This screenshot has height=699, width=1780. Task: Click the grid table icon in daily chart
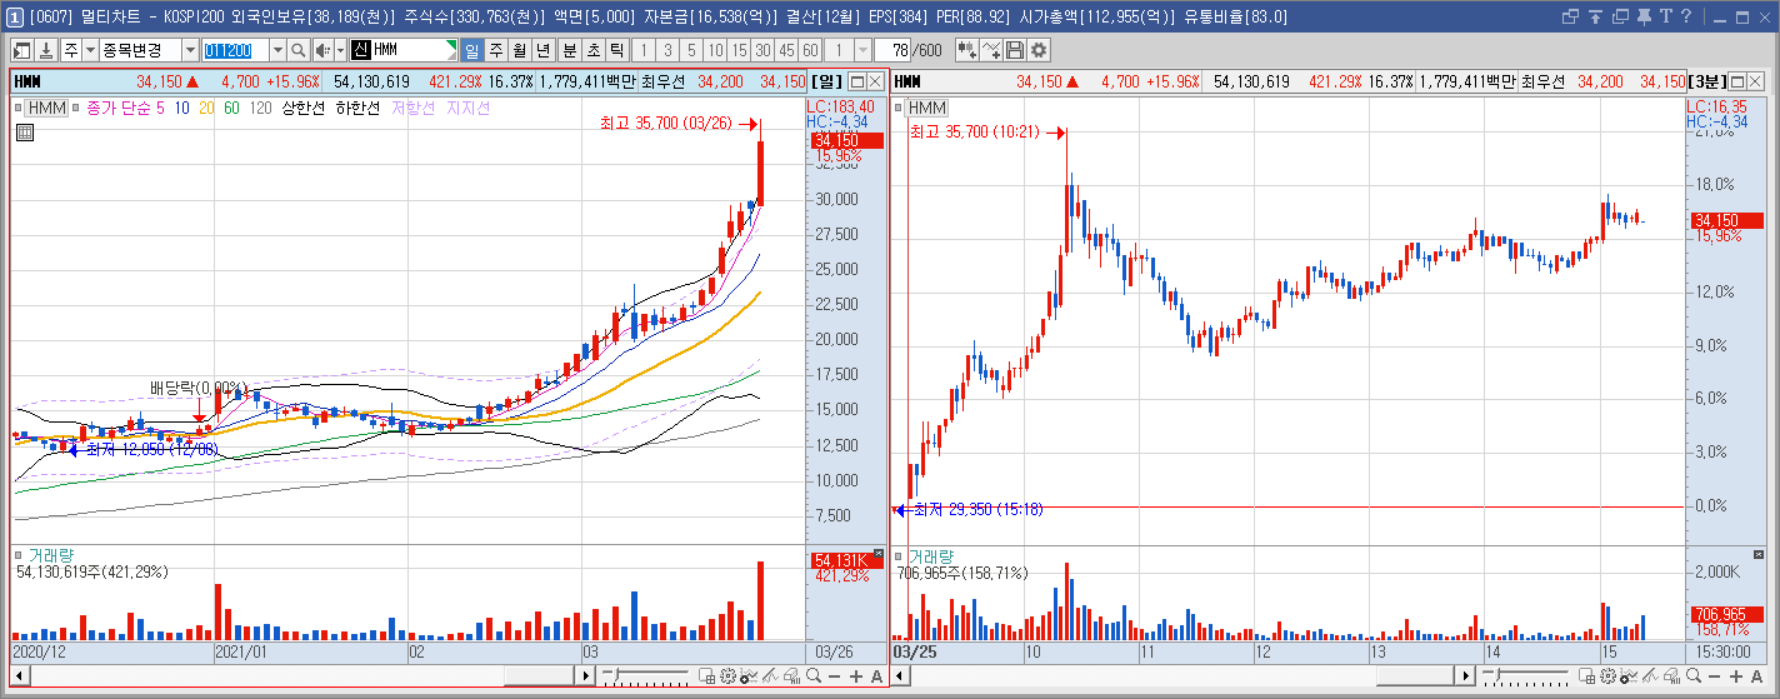pos(25,132)
